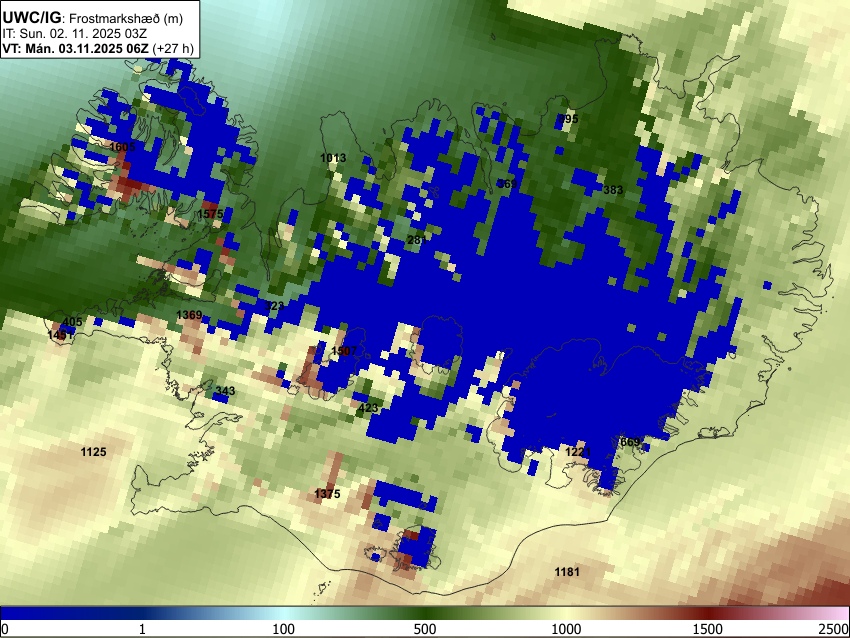Click the "Frostmarkshæð (m)" heading text
850x638 pixels.
coord(126,18)
